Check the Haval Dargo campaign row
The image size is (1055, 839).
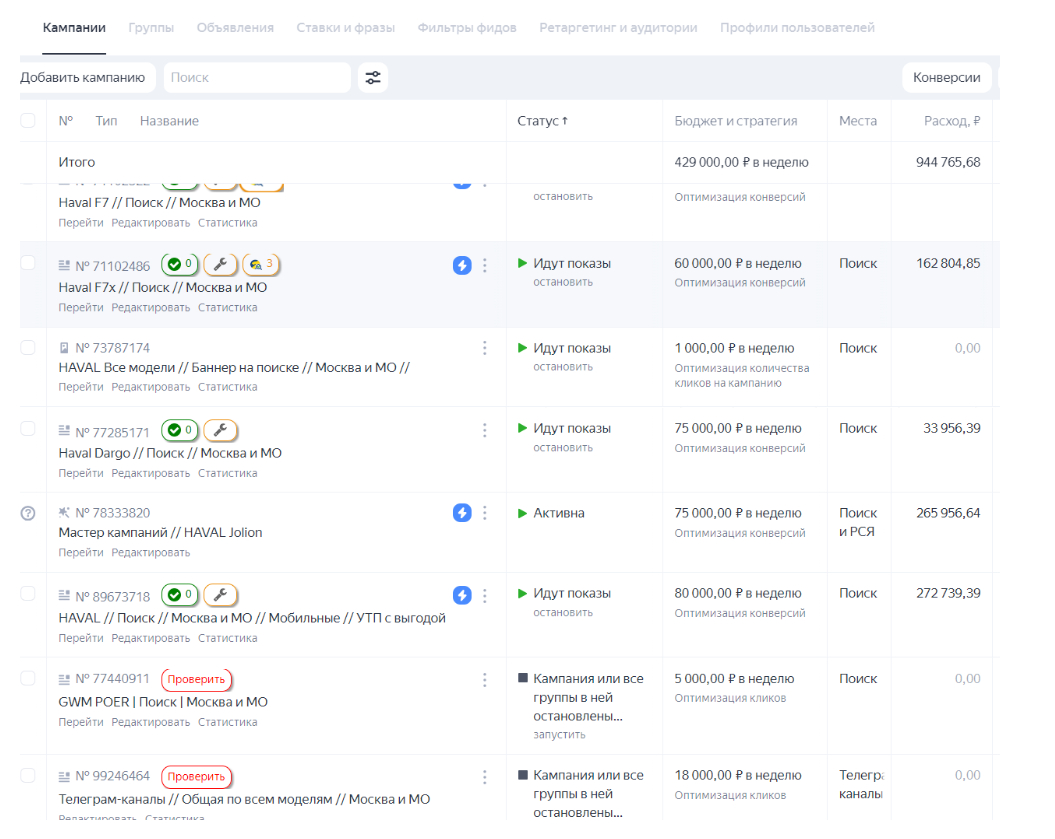click(x=28, y=428)
